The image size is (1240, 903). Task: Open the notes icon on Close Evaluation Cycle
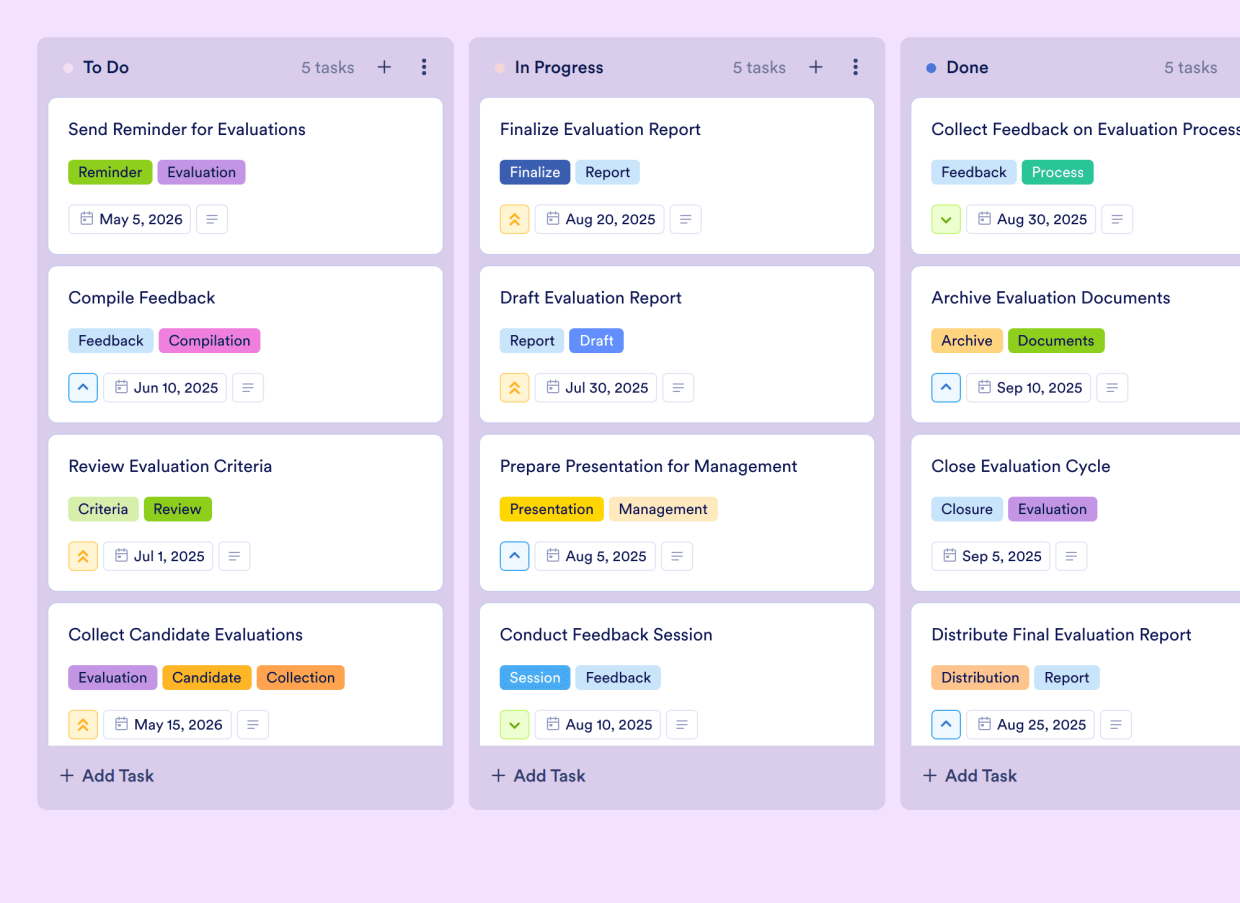click(1071, 556)
